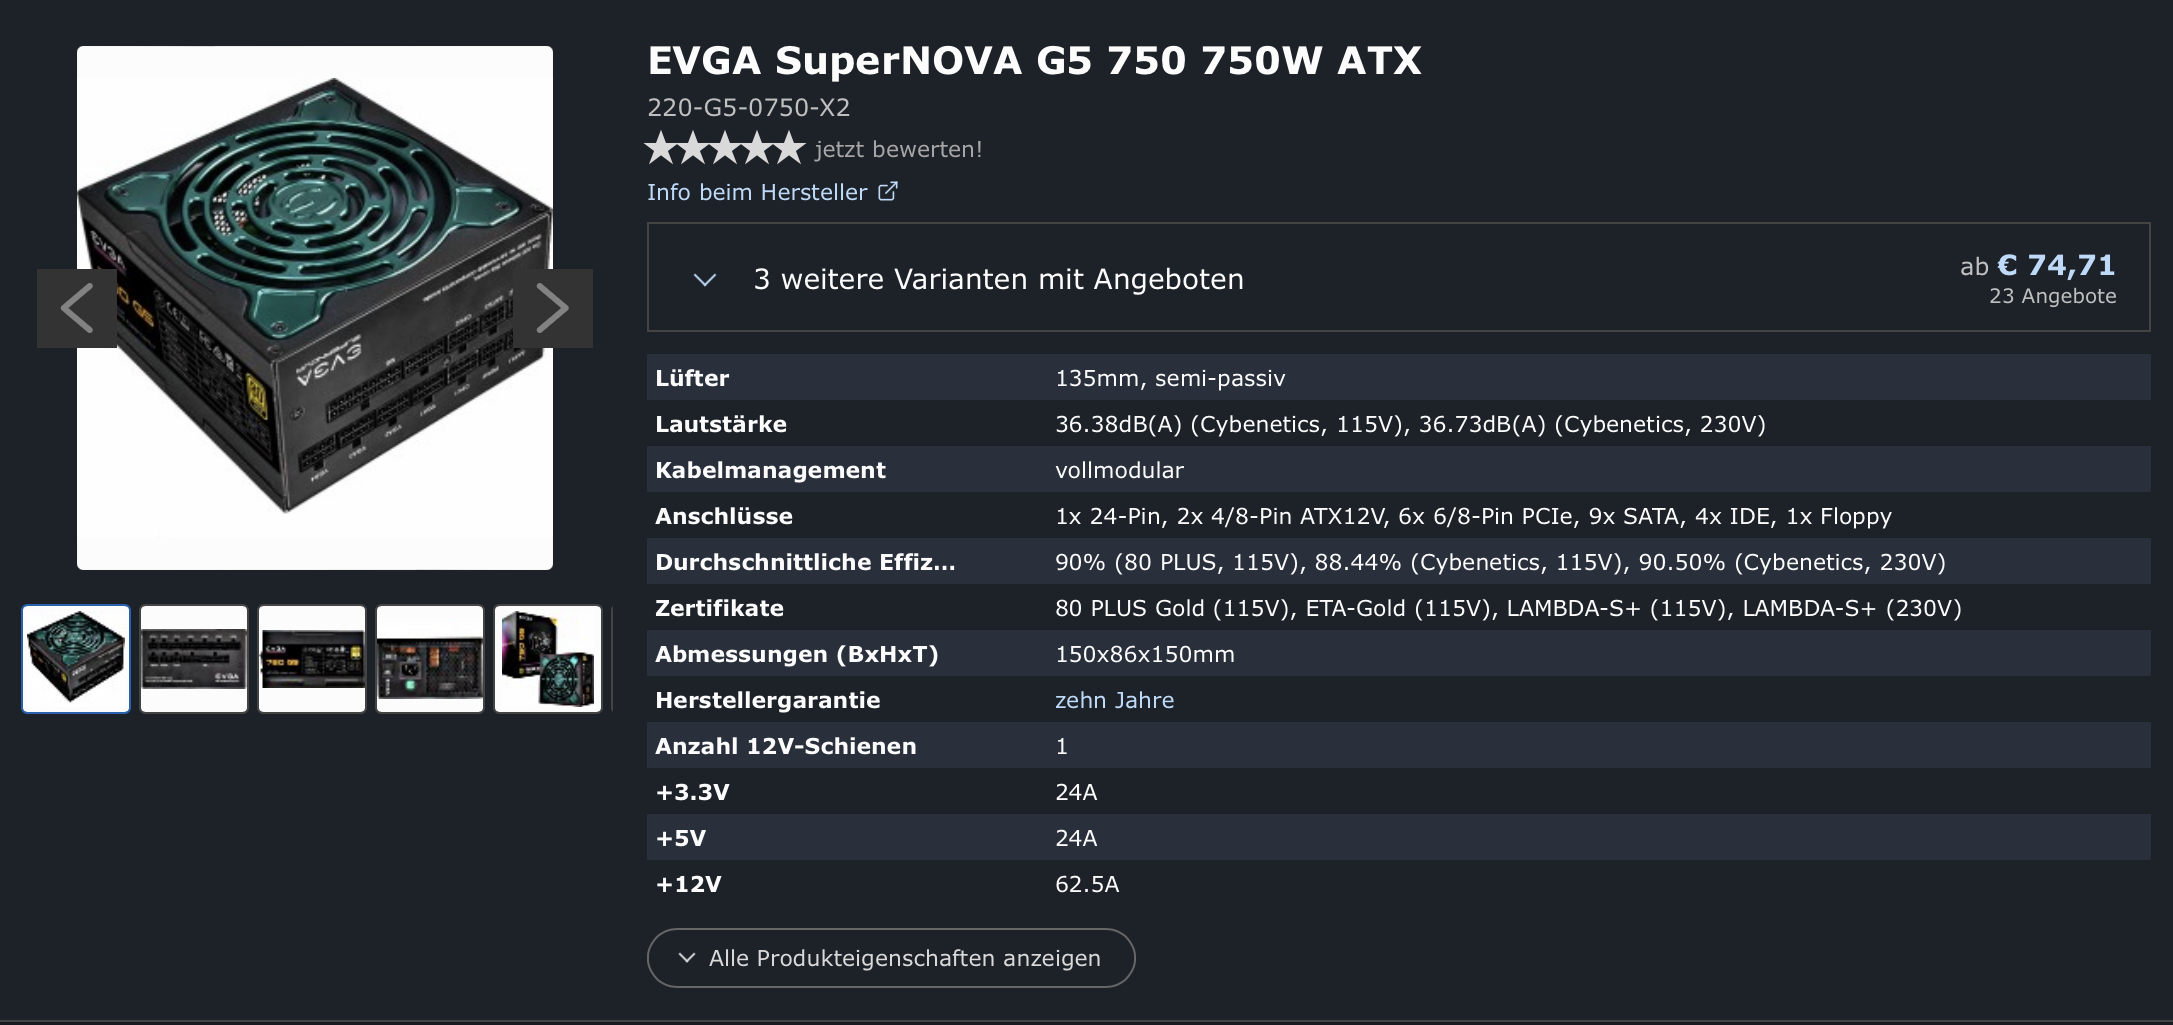Select second thumbnail showing modular ports

194,659
